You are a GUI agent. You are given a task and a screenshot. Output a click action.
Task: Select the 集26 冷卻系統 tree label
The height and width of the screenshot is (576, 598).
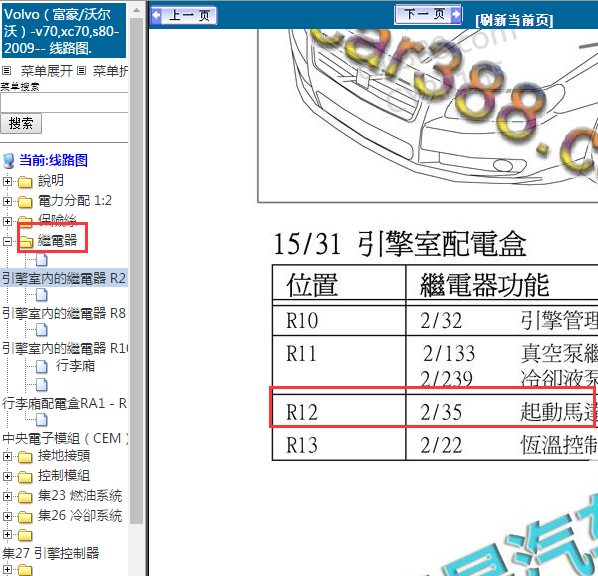[x=80, y=515]
